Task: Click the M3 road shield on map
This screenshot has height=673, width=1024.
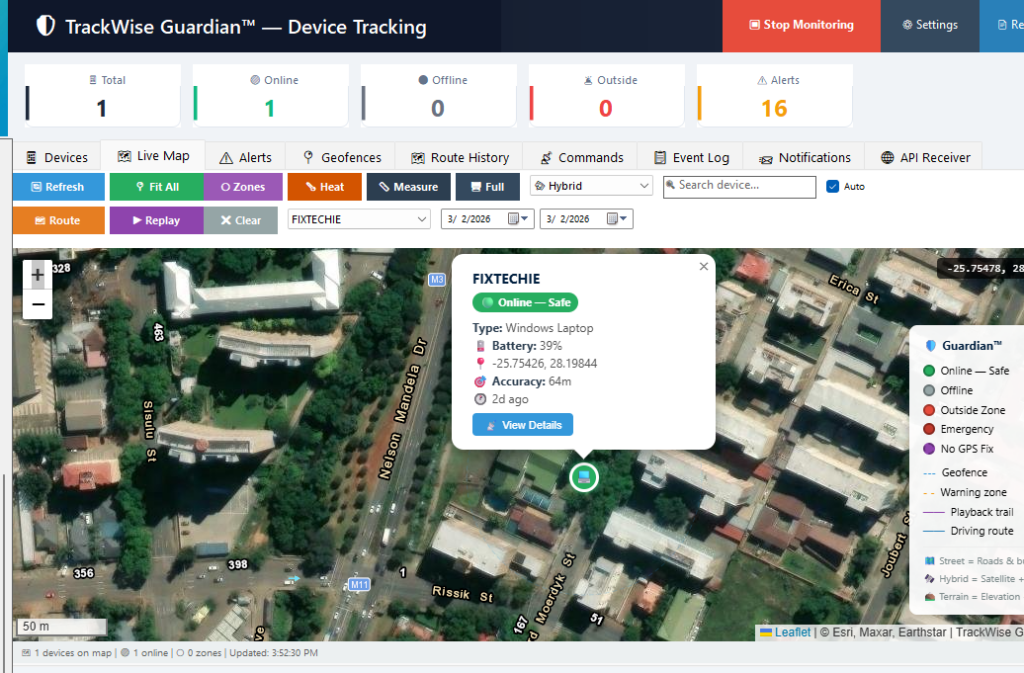Action: click(437, 279)
